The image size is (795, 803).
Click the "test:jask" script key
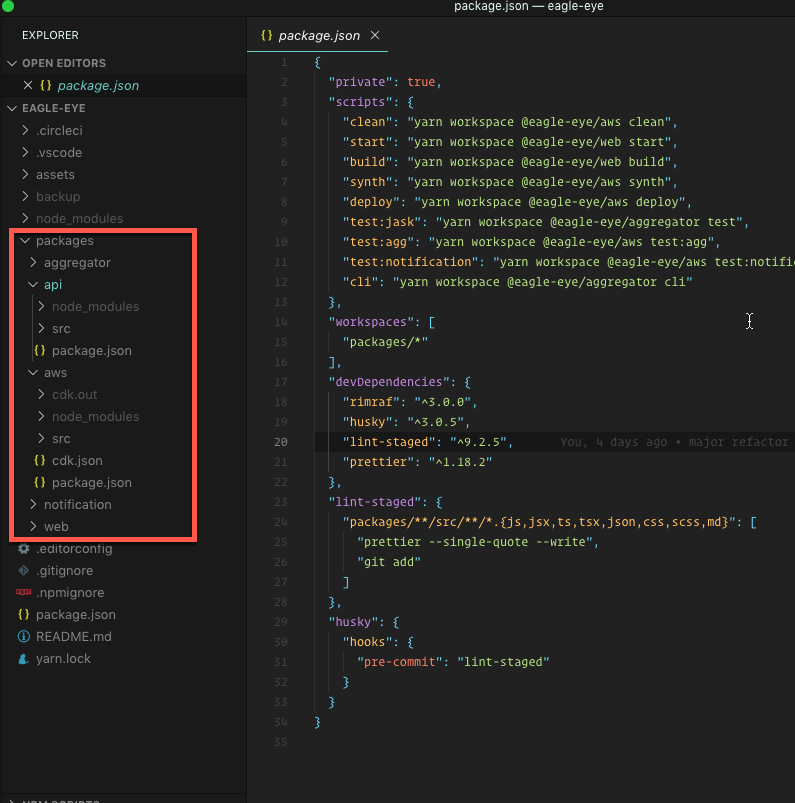point(385,222)
